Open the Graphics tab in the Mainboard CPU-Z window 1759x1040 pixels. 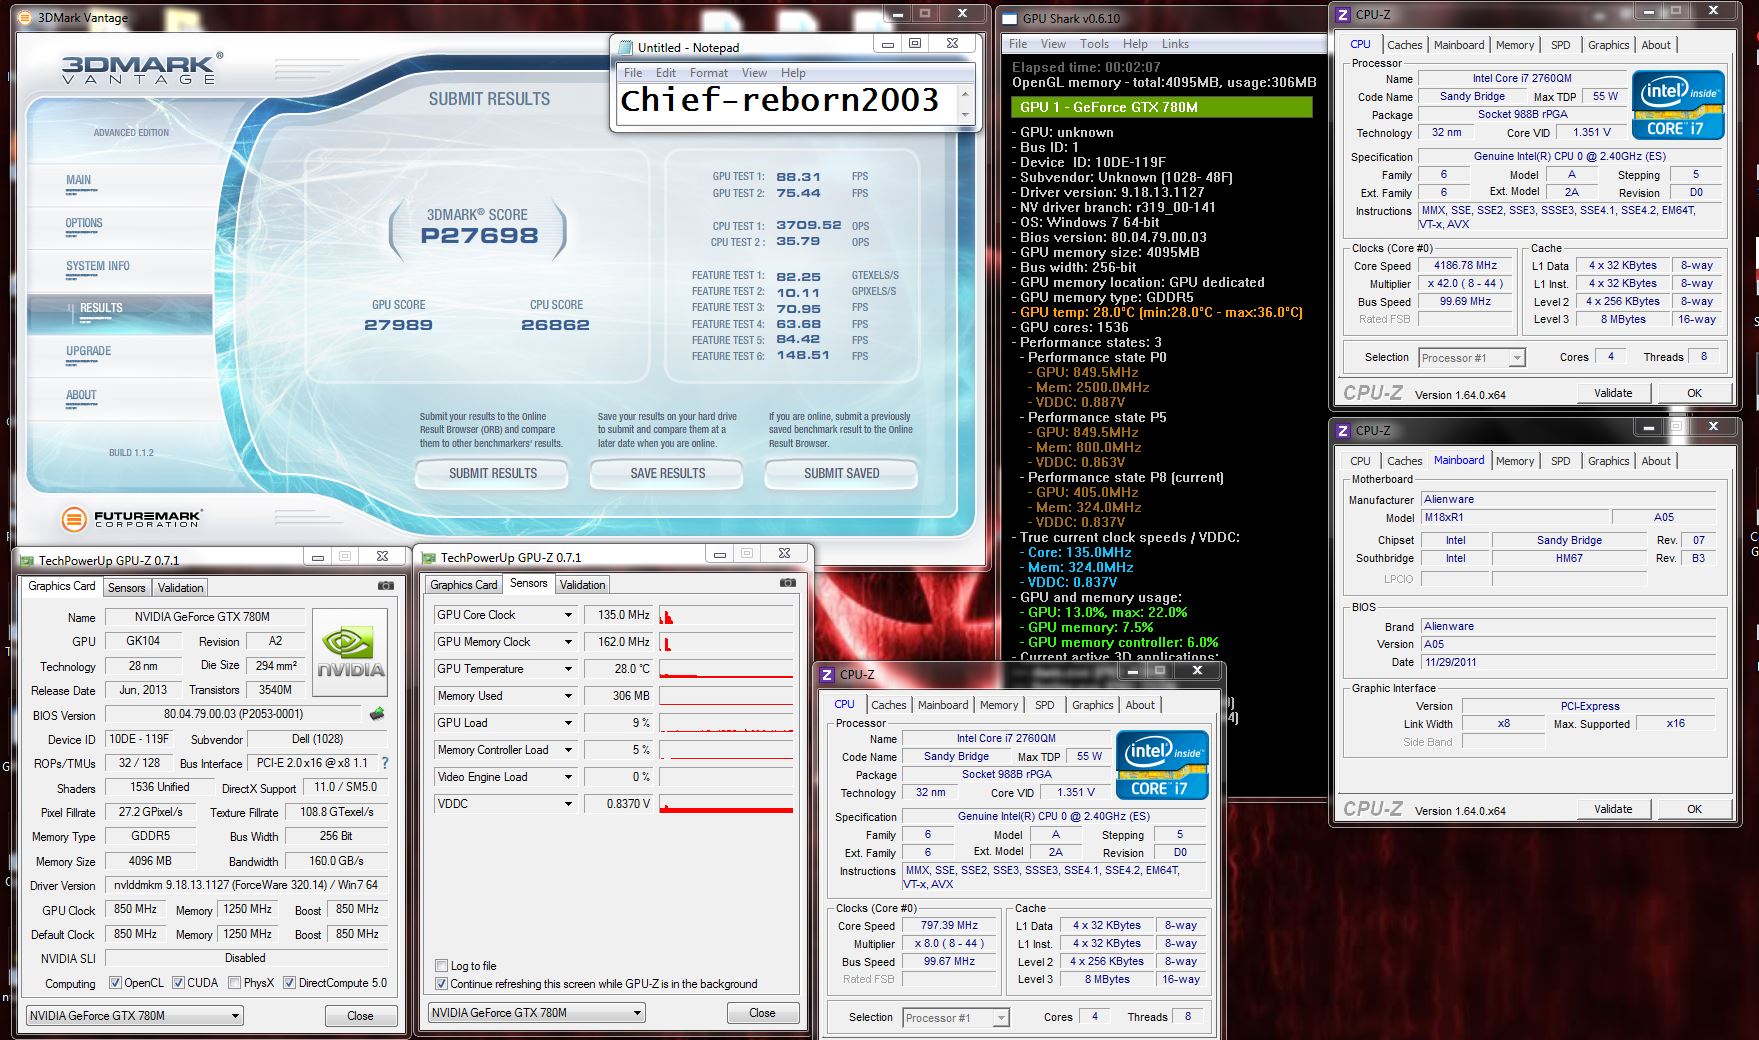[1608, 461]
